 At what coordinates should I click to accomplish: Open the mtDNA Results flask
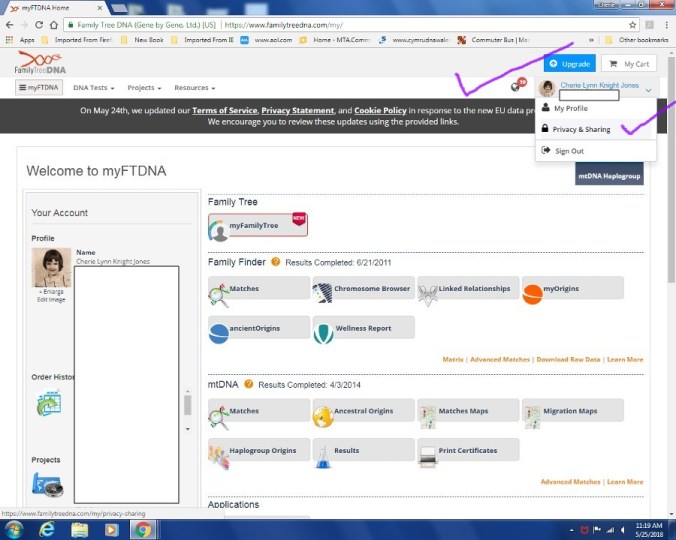pos(363,451)
